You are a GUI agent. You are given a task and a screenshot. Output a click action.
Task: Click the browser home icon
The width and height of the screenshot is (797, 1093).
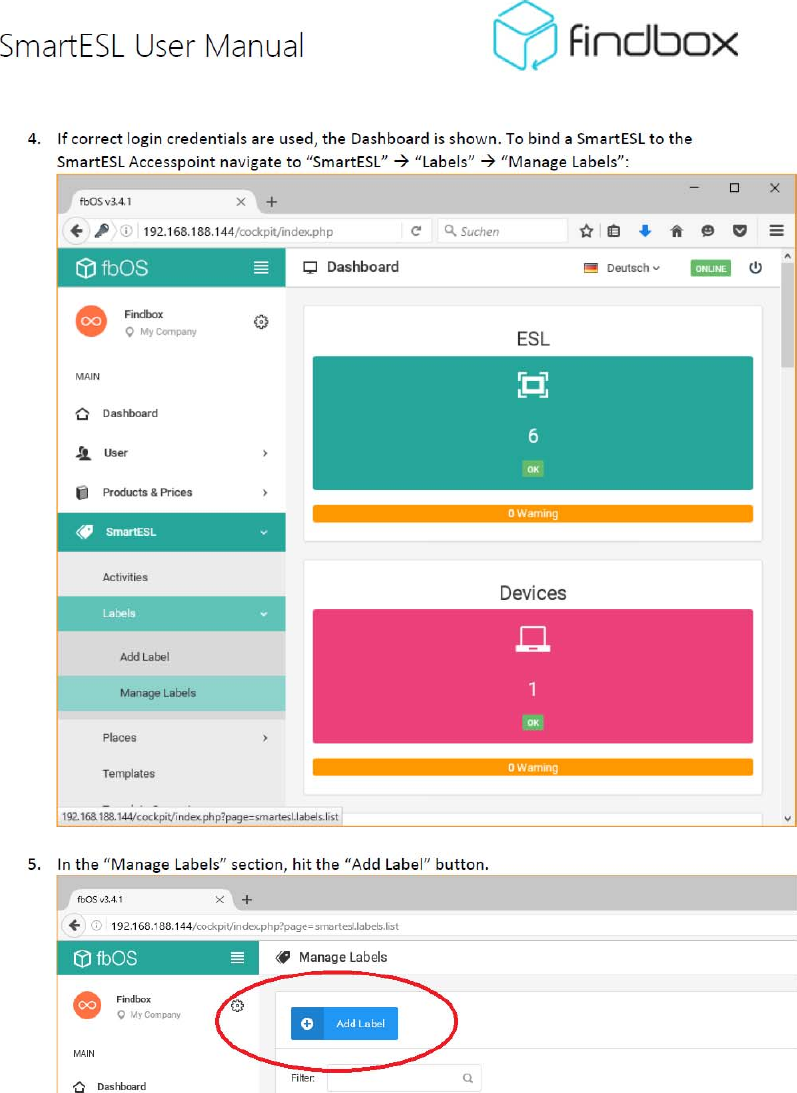pos(676,231)
